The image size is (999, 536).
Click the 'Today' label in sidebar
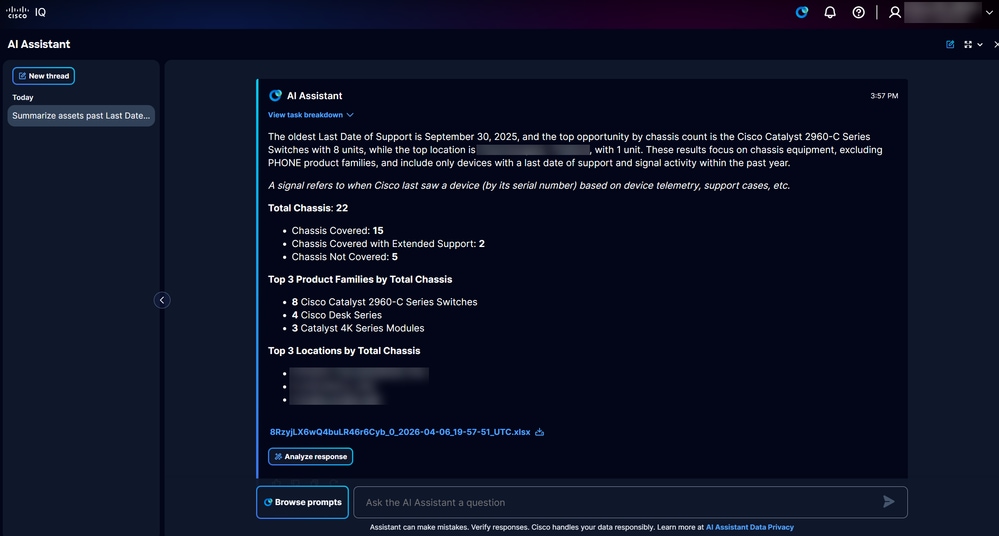22,98
